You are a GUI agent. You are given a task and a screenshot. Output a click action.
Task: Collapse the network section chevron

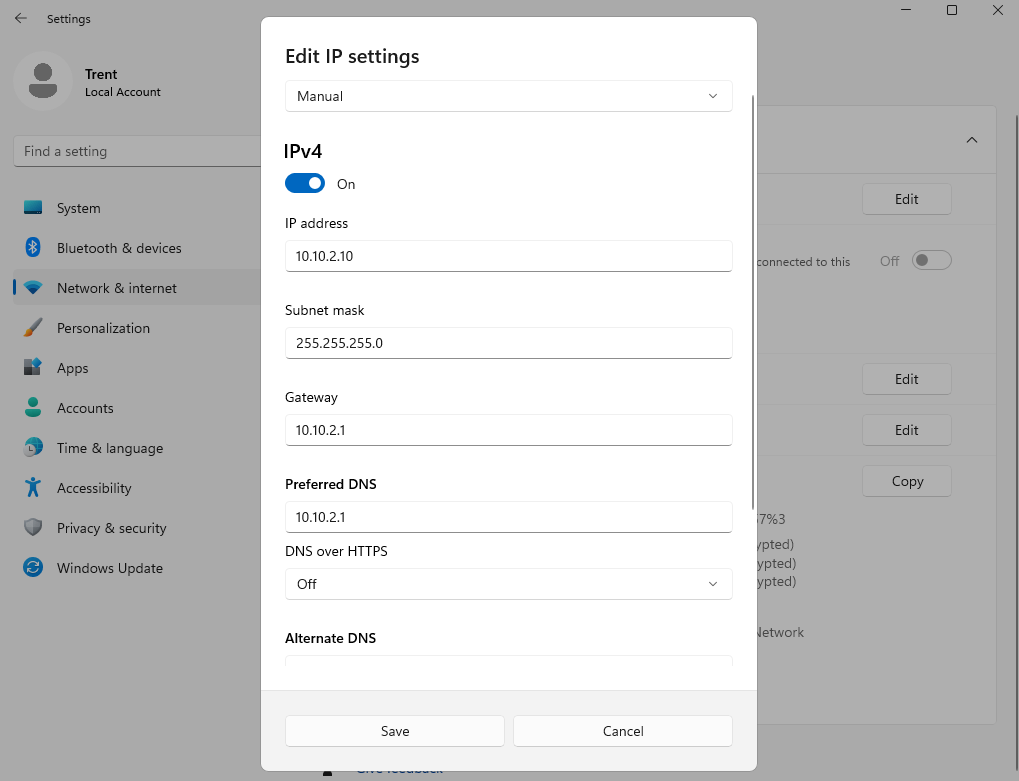(x=971, y=140)
